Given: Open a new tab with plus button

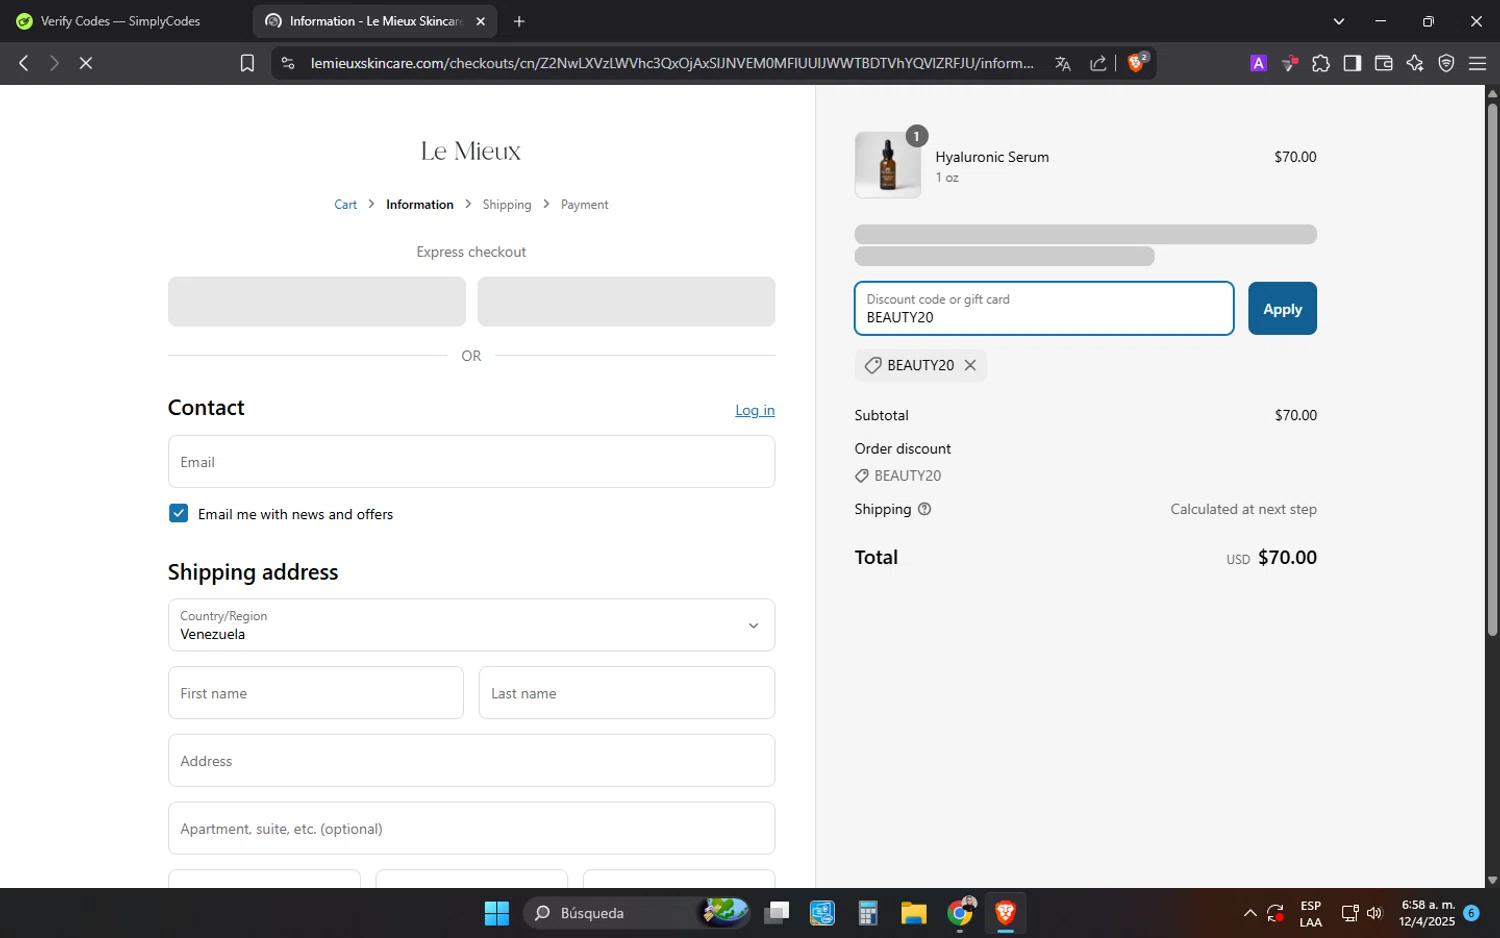Looking at the screenshot, I should [519, 21].
